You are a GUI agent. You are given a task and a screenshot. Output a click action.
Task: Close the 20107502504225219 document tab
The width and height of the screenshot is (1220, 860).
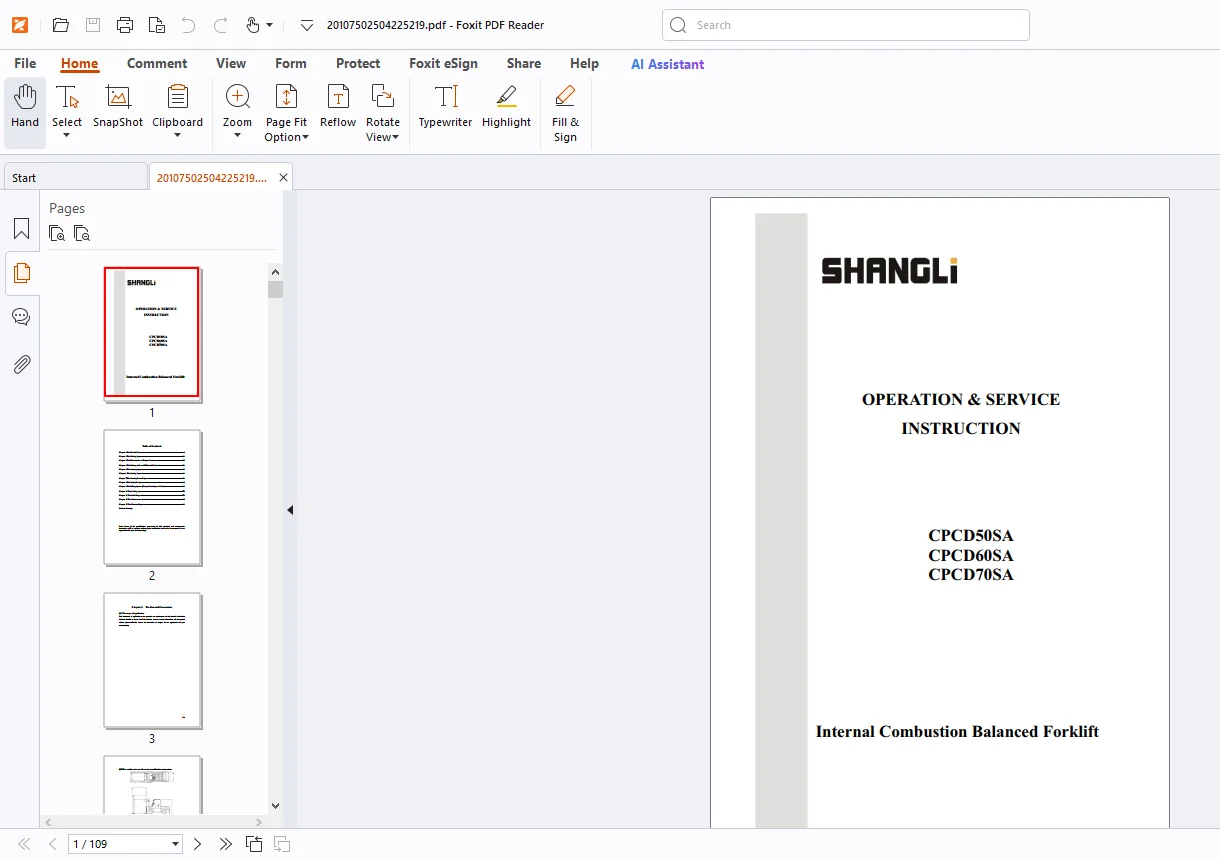284,177
